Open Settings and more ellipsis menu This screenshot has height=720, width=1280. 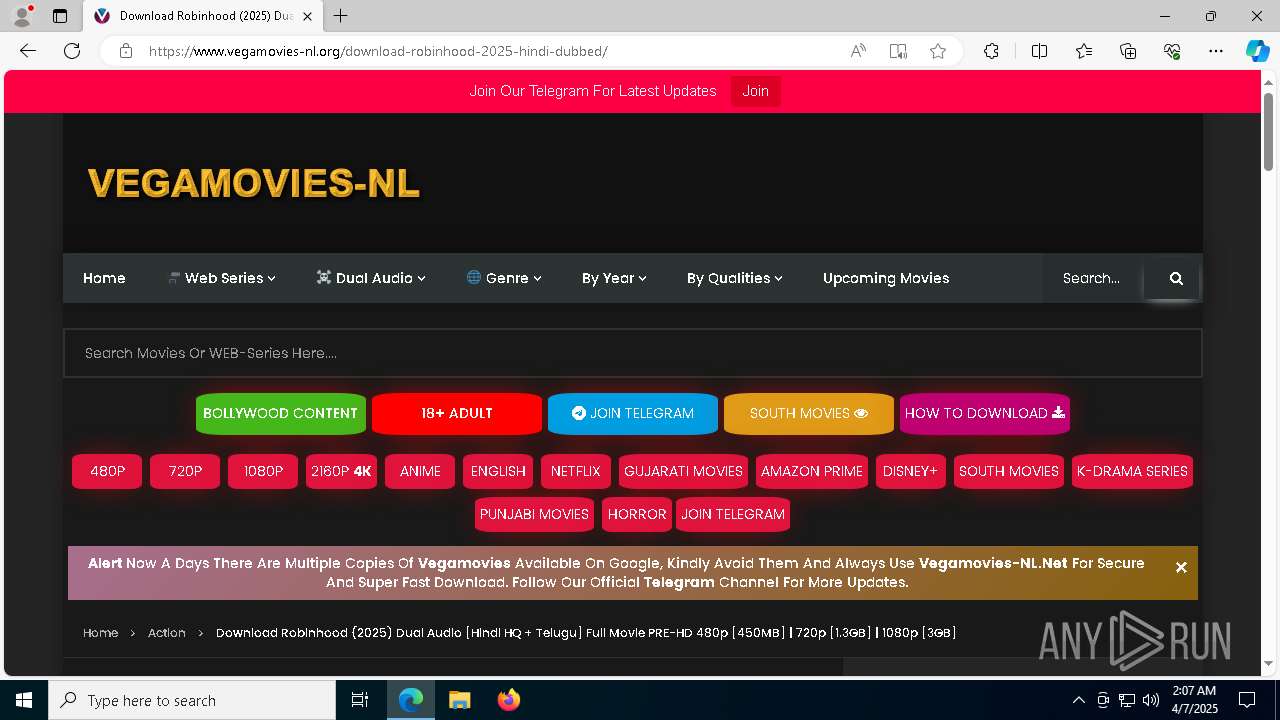1216,51
